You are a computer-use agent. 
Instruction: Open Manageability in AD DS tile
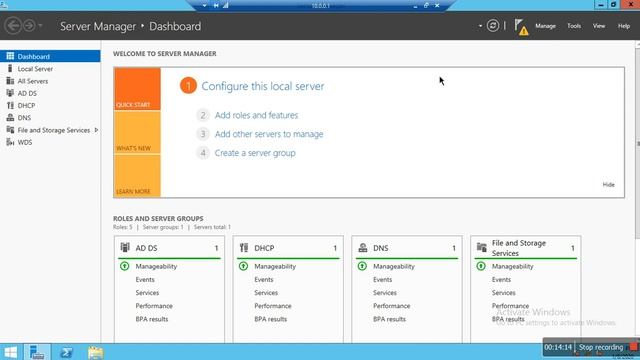[x=156, y=266]
